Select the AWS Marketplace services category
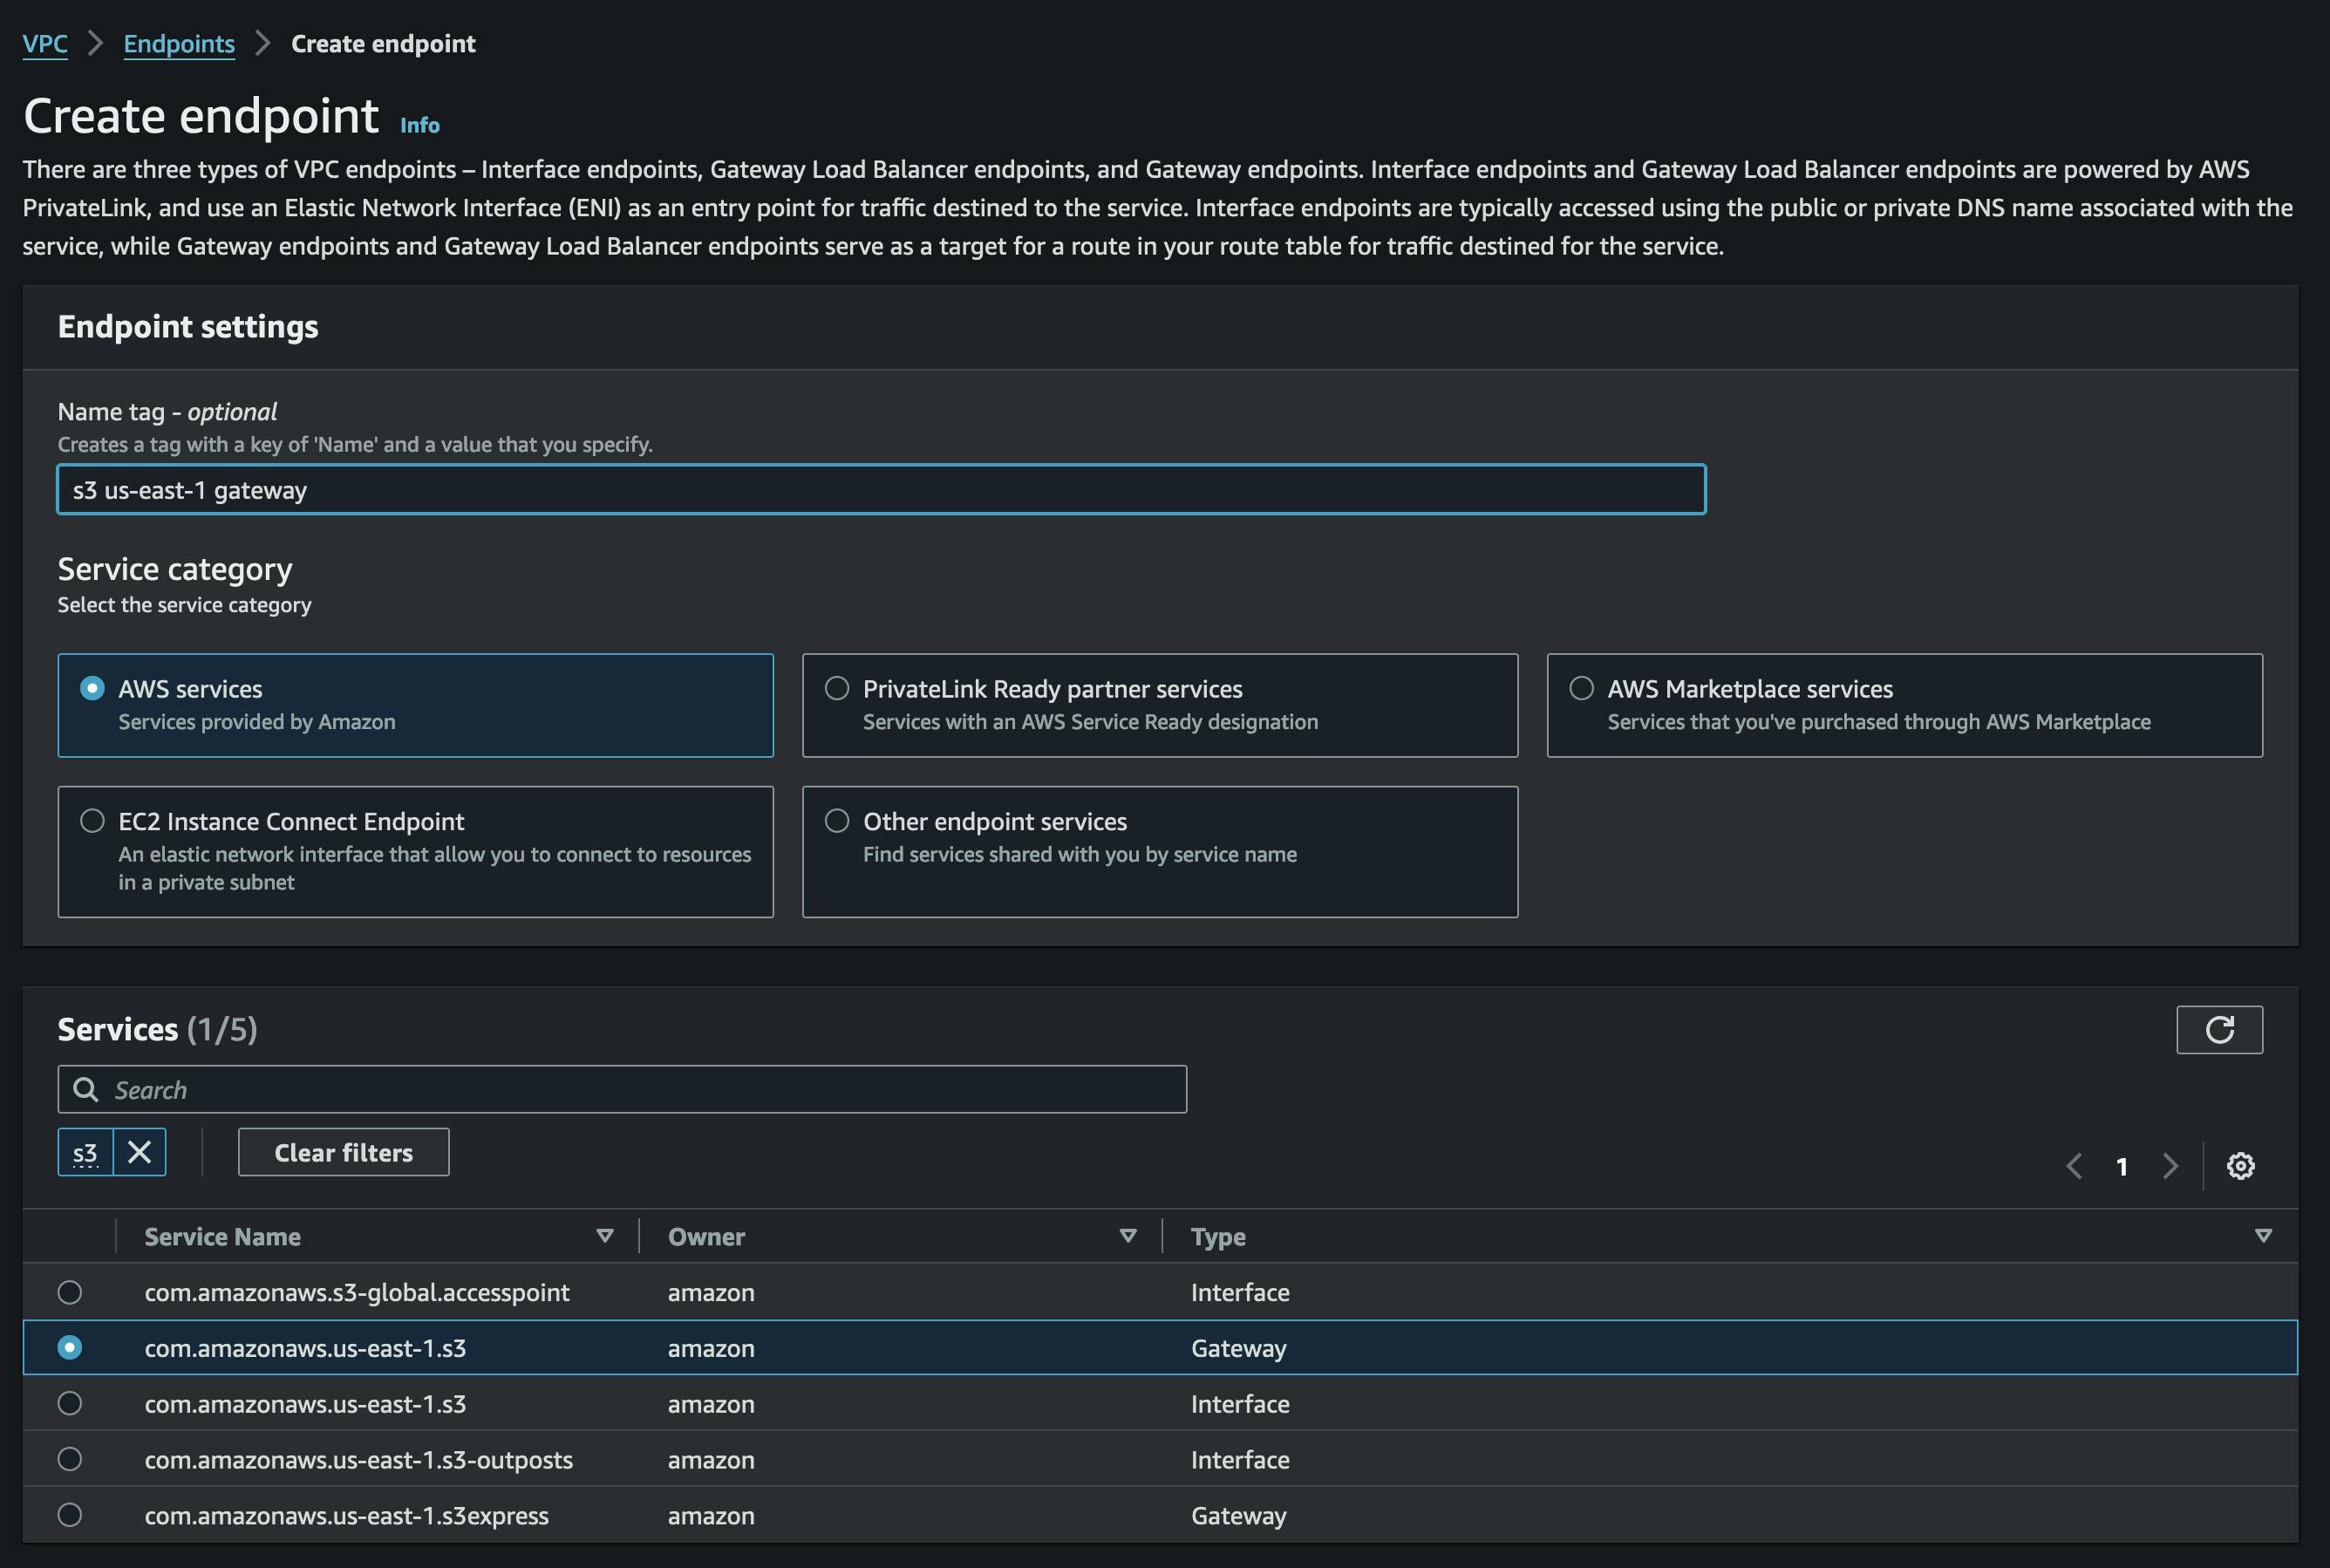Viewport: 2330px width, 1568px height. (1582, 688)
